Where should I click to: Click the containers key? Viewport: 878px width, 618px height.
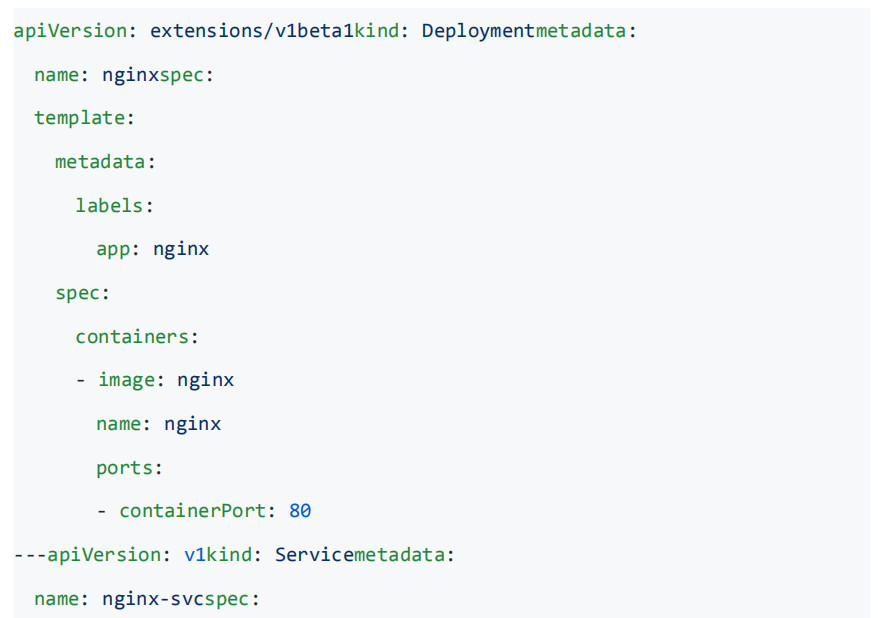(131, 336)
